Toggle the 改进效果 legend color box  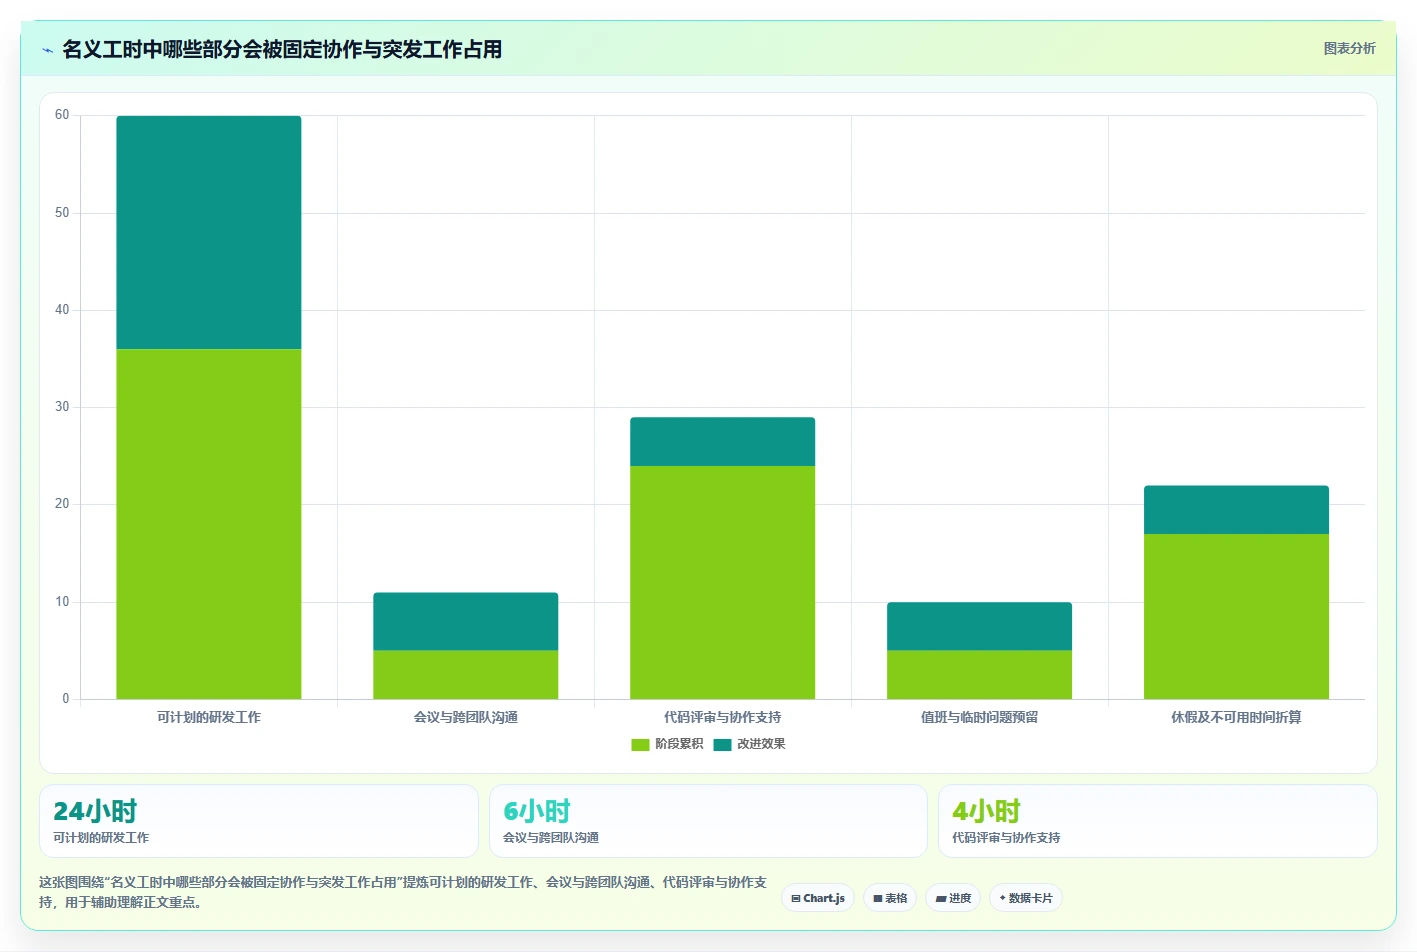pos(722,744)
